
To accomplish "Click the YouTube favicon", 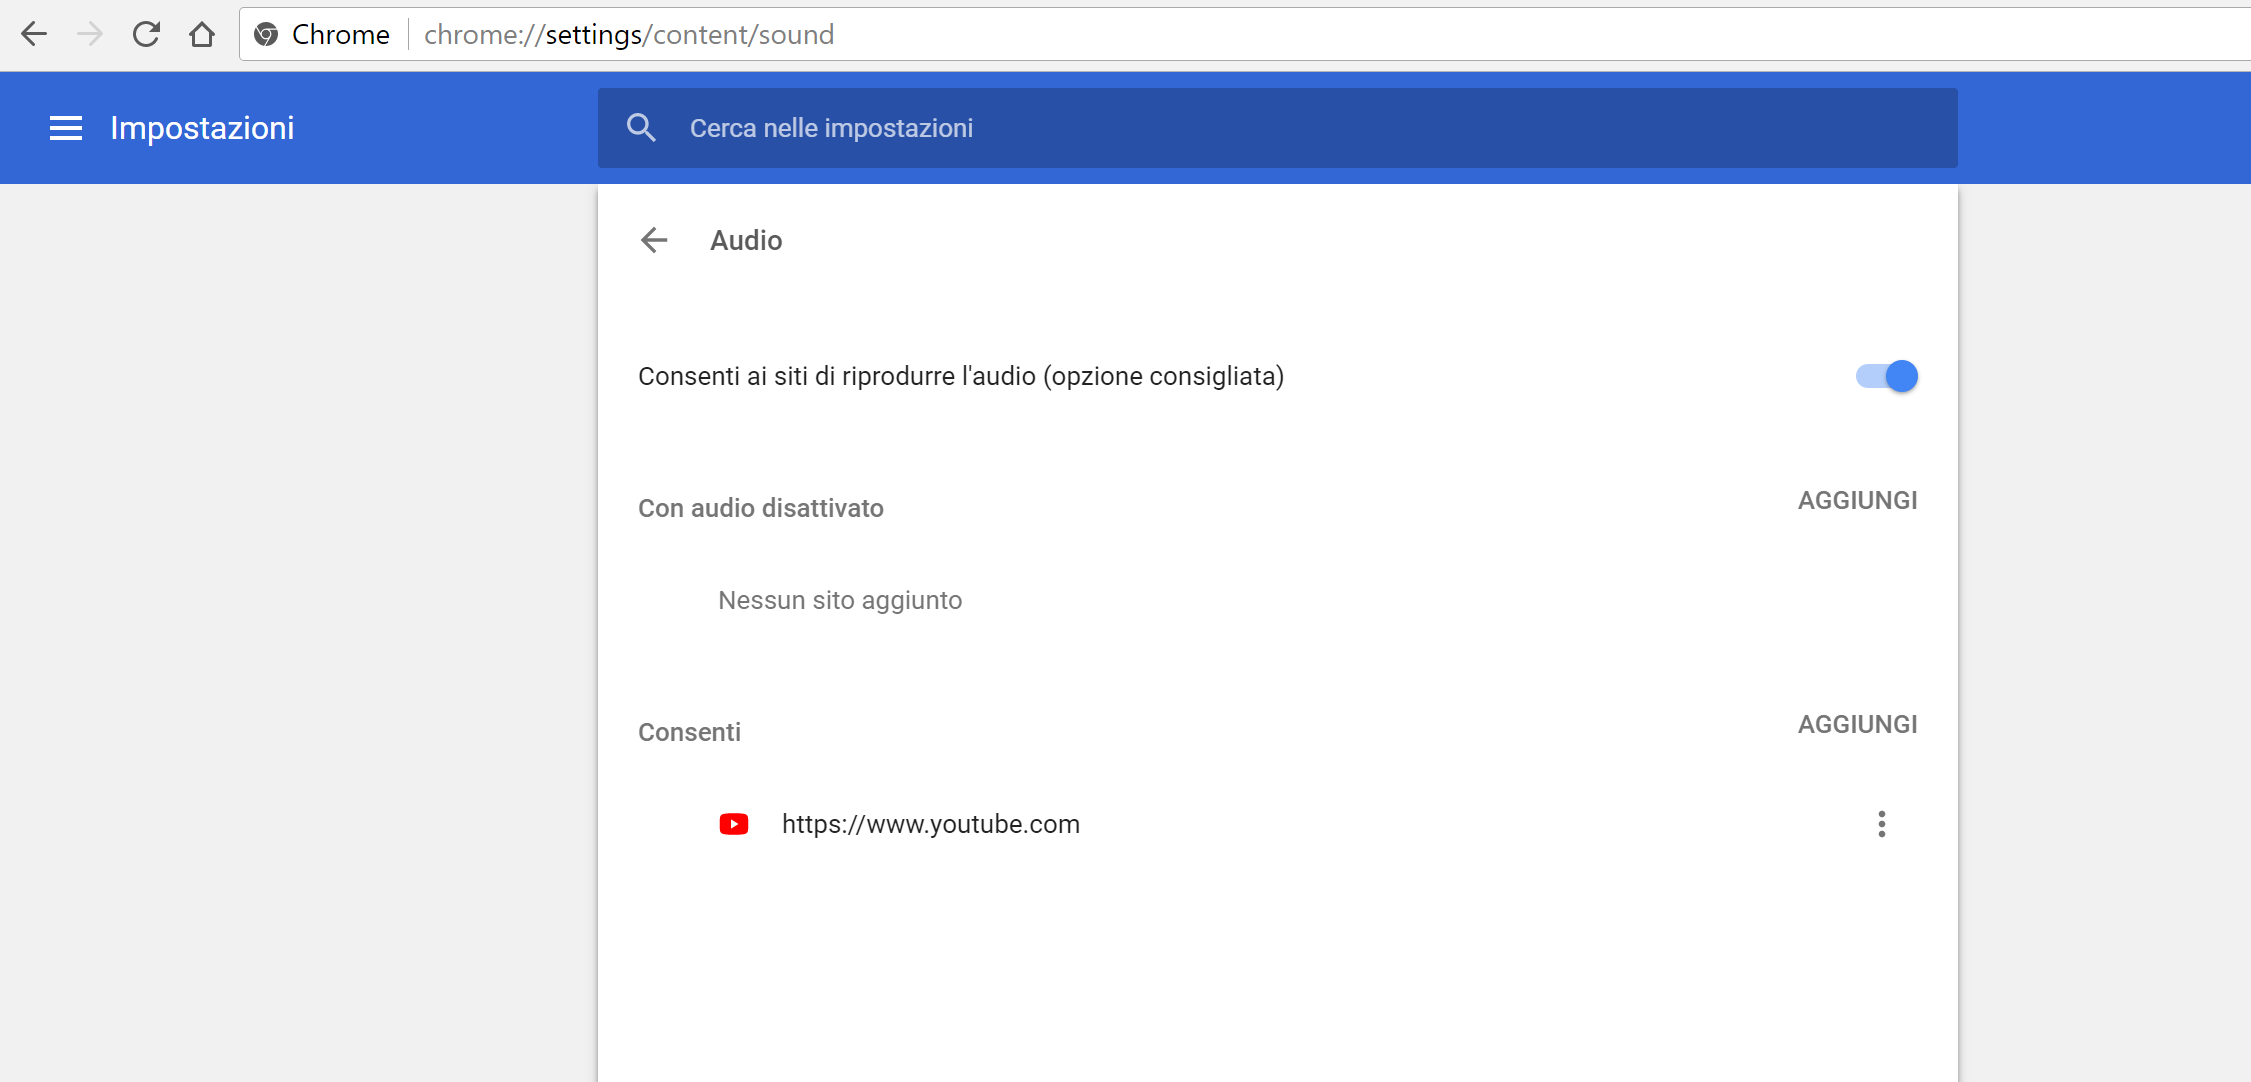I will coord(734,824).
